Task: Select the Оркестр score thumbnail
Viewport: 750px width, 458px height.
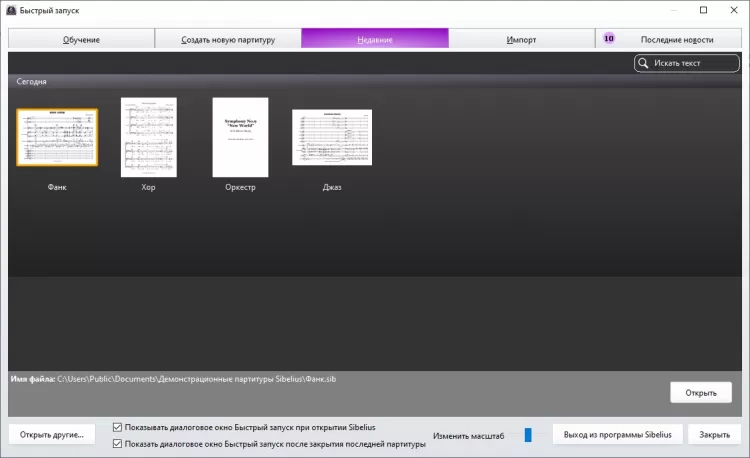Action: [240, 137]
